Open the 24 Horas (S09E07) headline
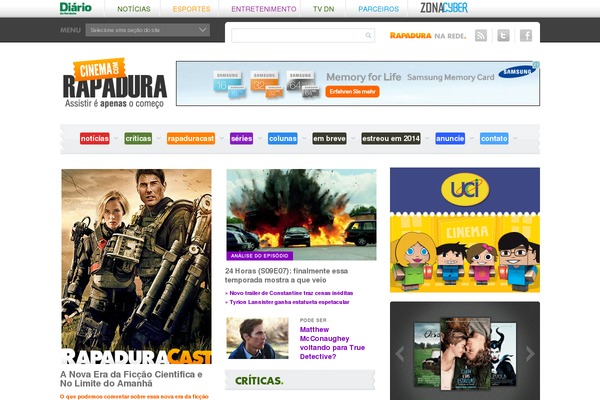This screenshot has width=600, height=400. click(286, 275)
